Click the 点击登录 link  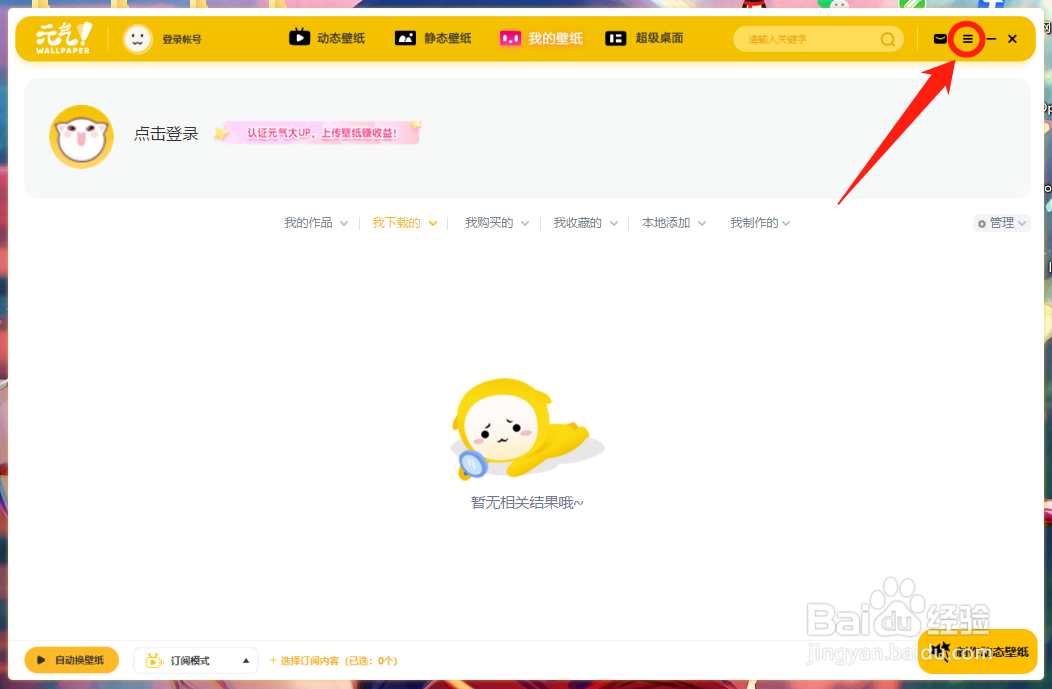[166, 134]
